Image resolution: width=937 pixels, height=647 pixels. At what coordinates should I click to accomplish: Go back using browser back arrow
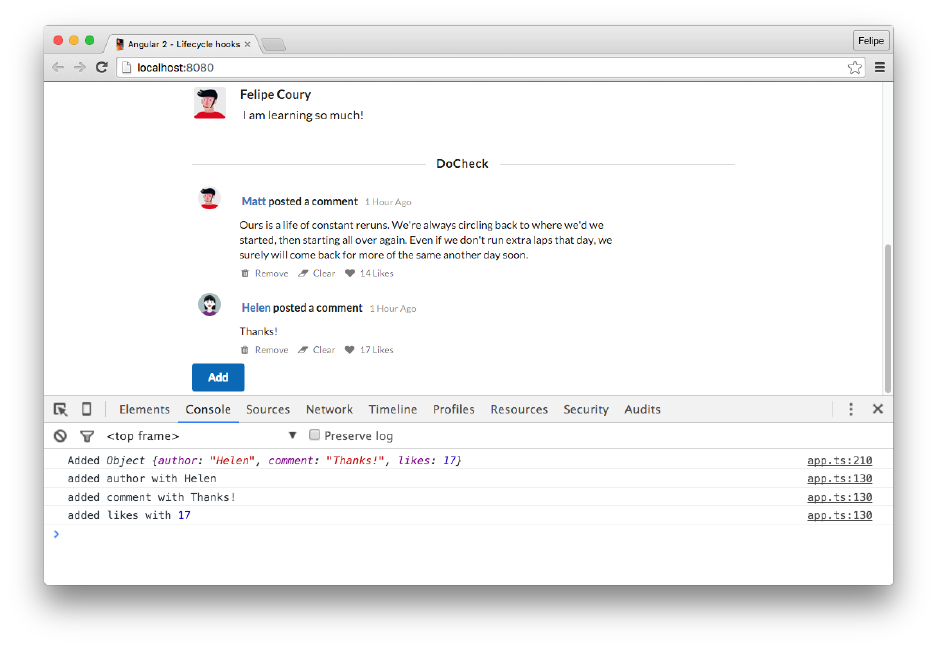pyautogui.click(x=58, y=67)
